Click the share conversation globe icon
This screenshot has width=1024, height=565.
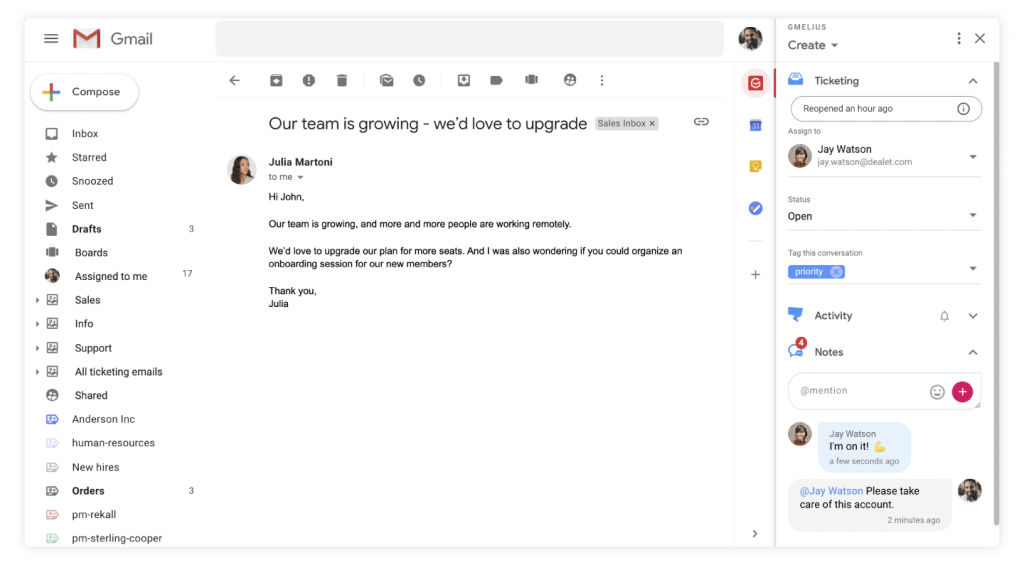point(570,80)
